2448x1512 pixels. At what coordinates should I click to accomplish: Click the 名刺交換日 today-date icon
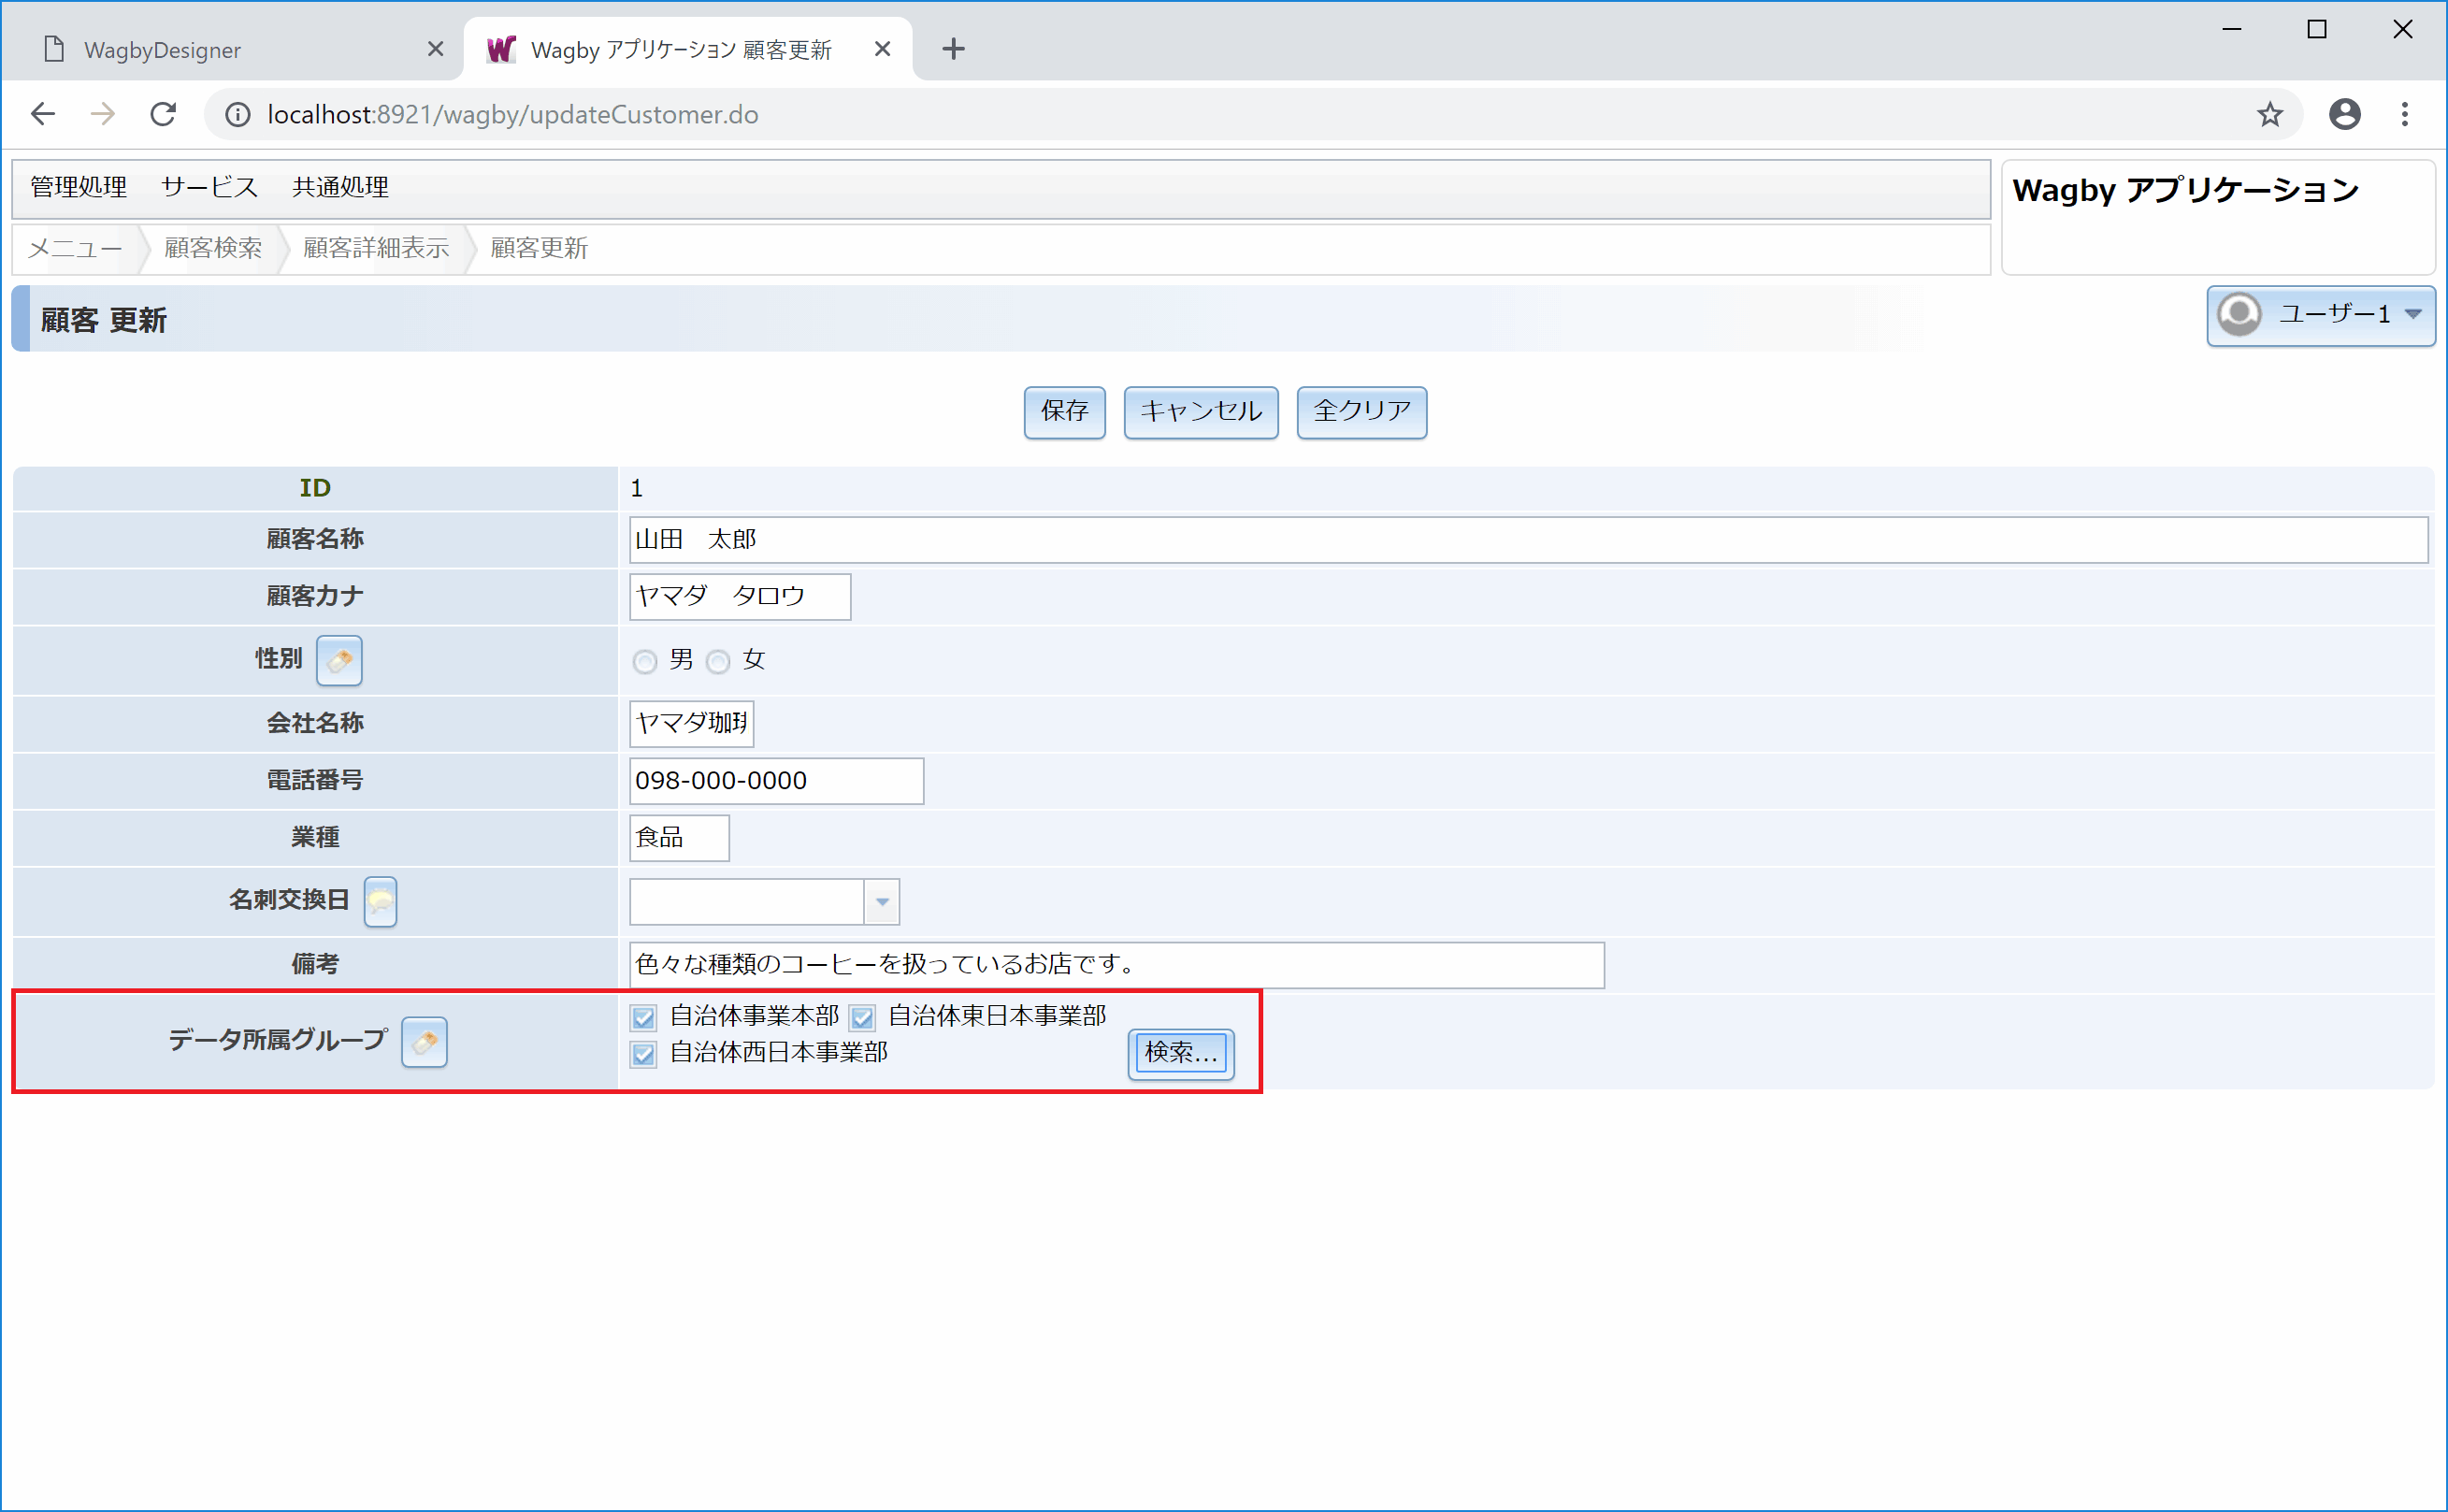coord(380,902)
